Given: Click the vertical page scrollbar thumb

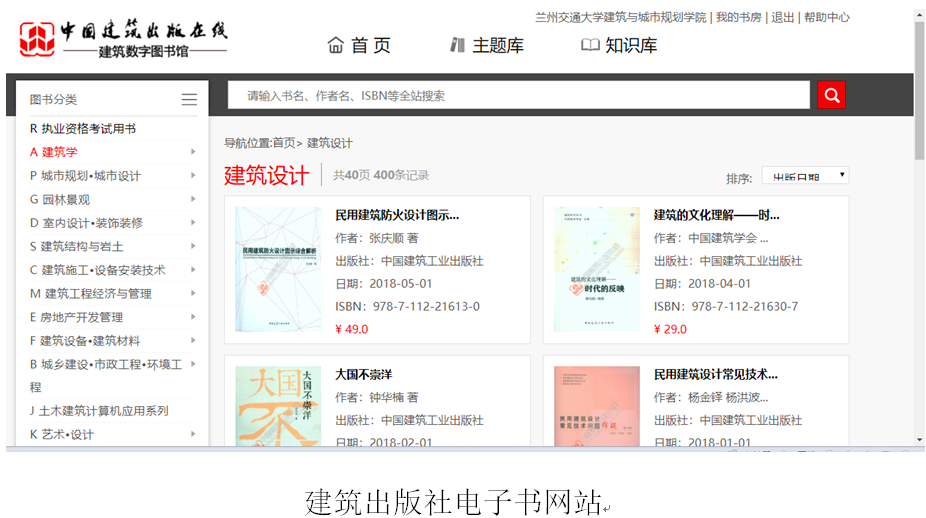Looking at the screenshot, I should (919, 90).
